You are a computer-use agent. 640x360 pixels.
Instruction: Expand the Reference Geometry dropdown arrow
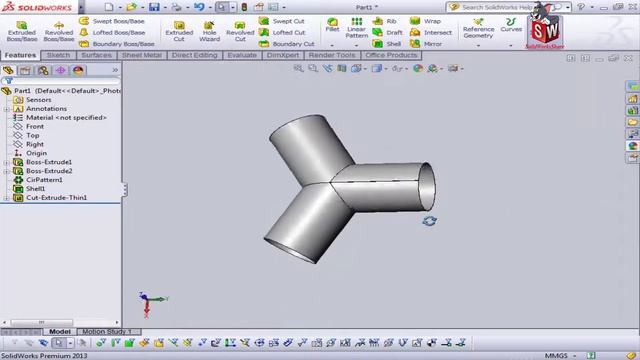pos(478,45)
